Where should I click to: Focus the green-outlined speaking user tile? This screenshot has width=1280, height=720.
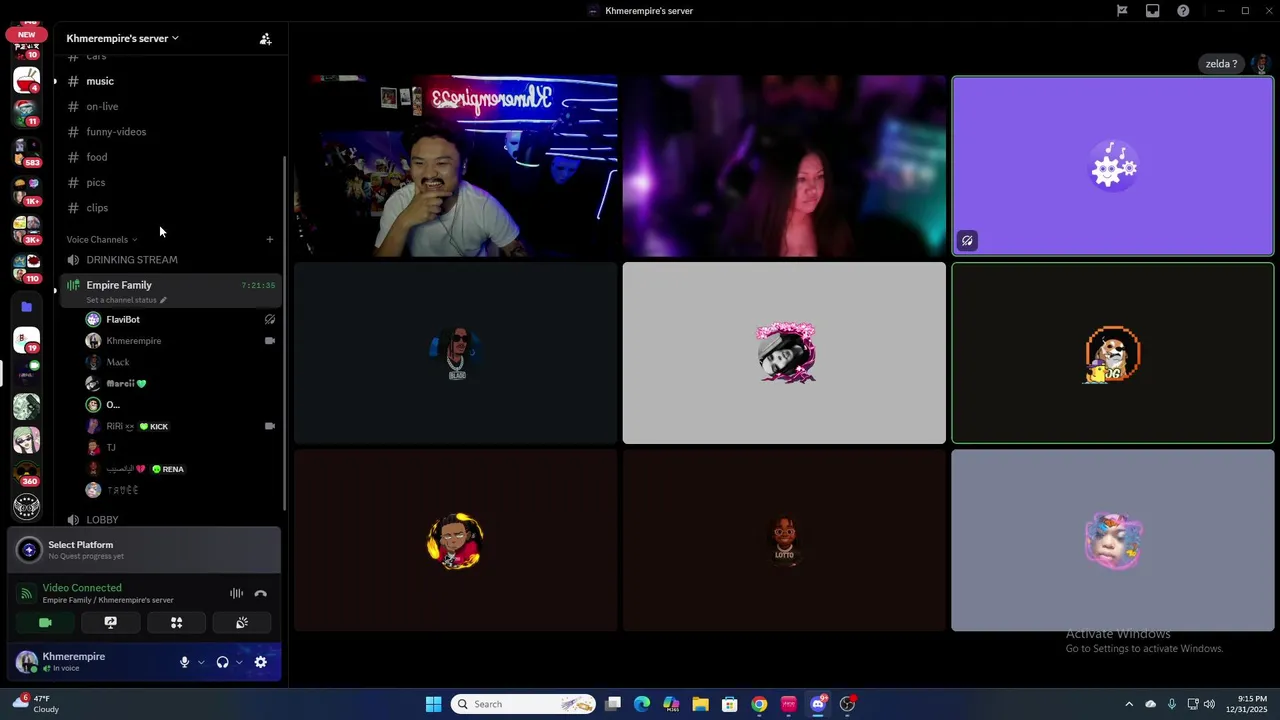tap(1113, 353)
